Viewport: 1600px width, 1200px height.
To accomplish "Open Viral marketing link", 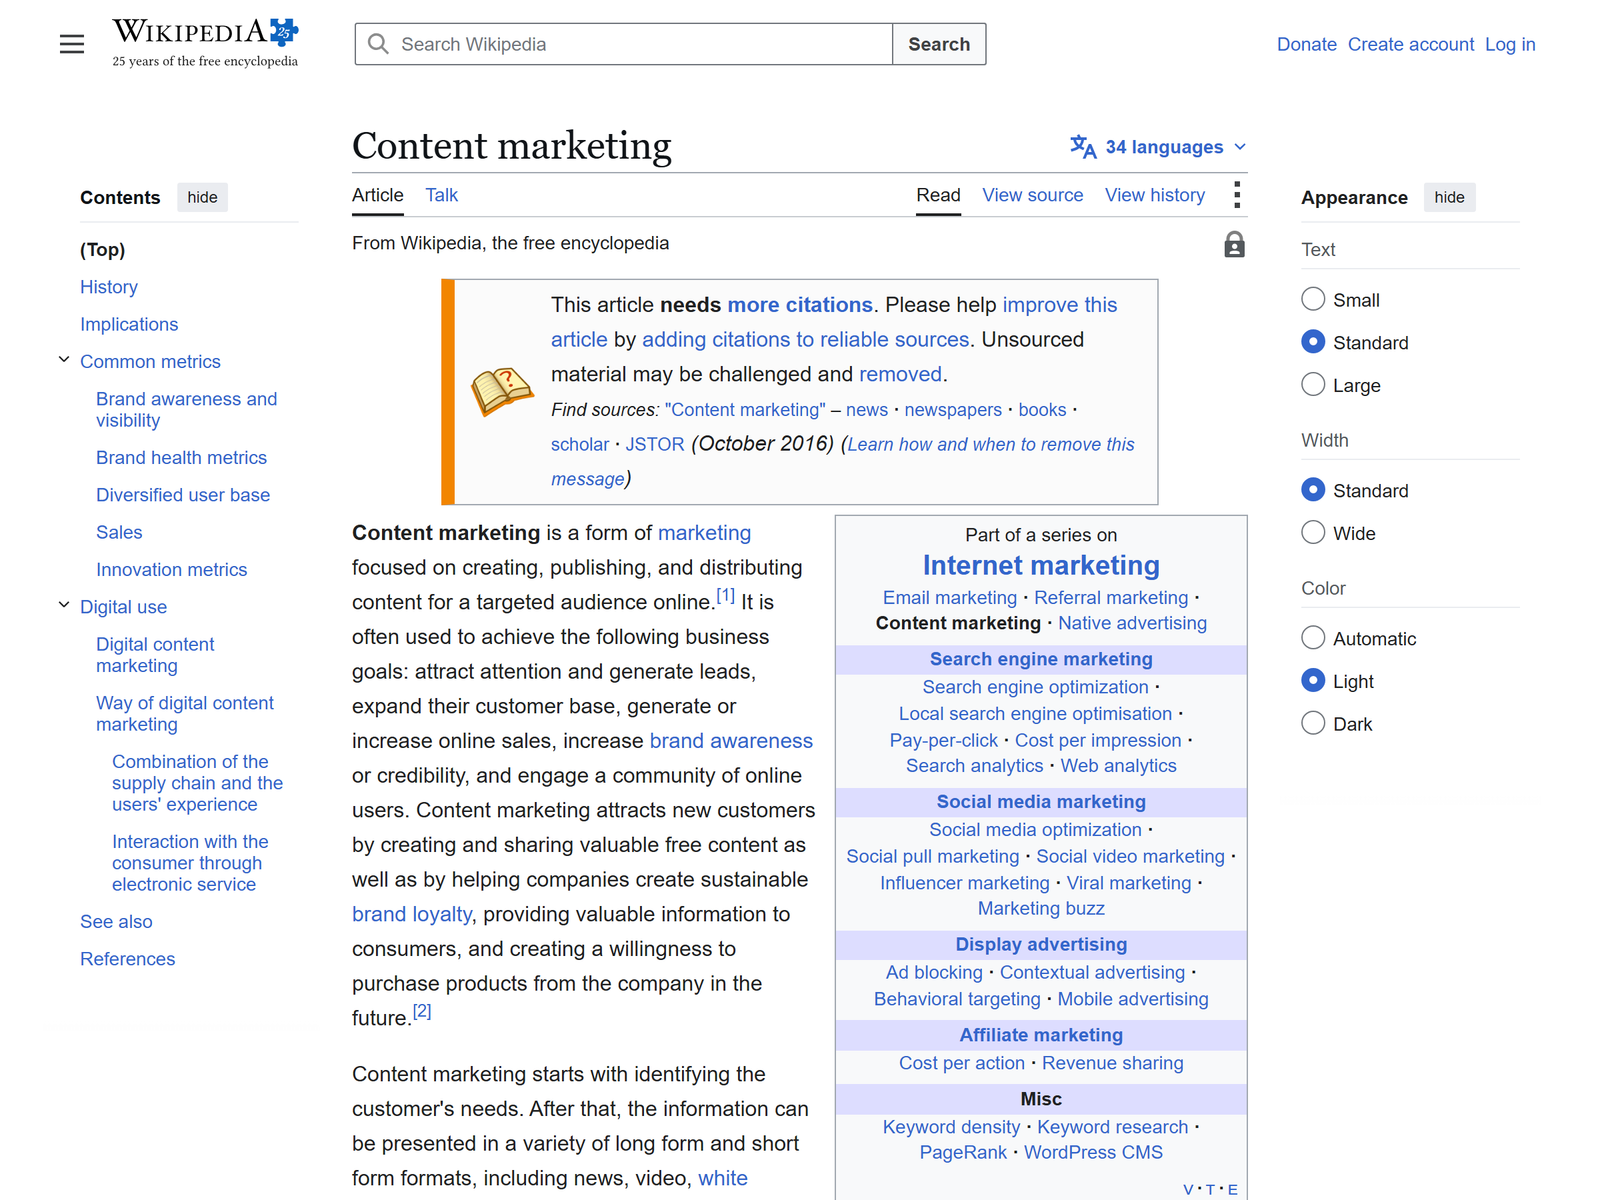I will 1129,883.
